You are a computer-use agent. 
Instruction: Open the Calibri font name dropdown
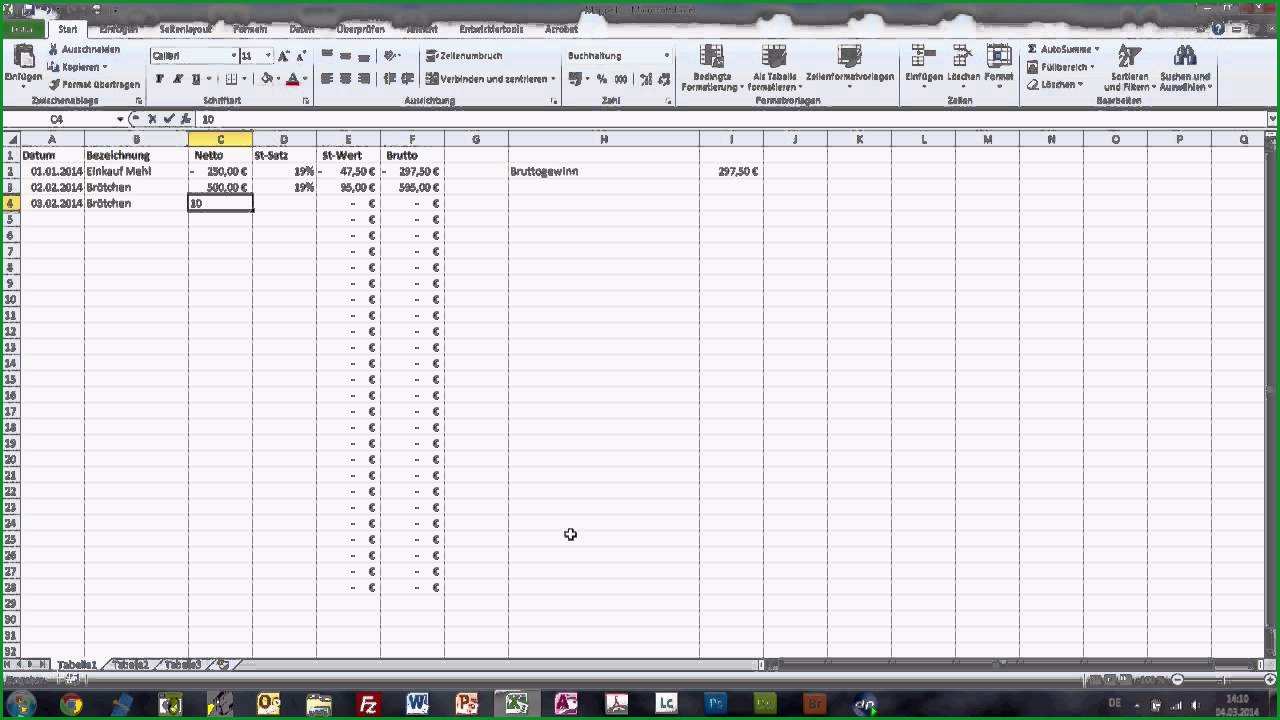[234, 56]
